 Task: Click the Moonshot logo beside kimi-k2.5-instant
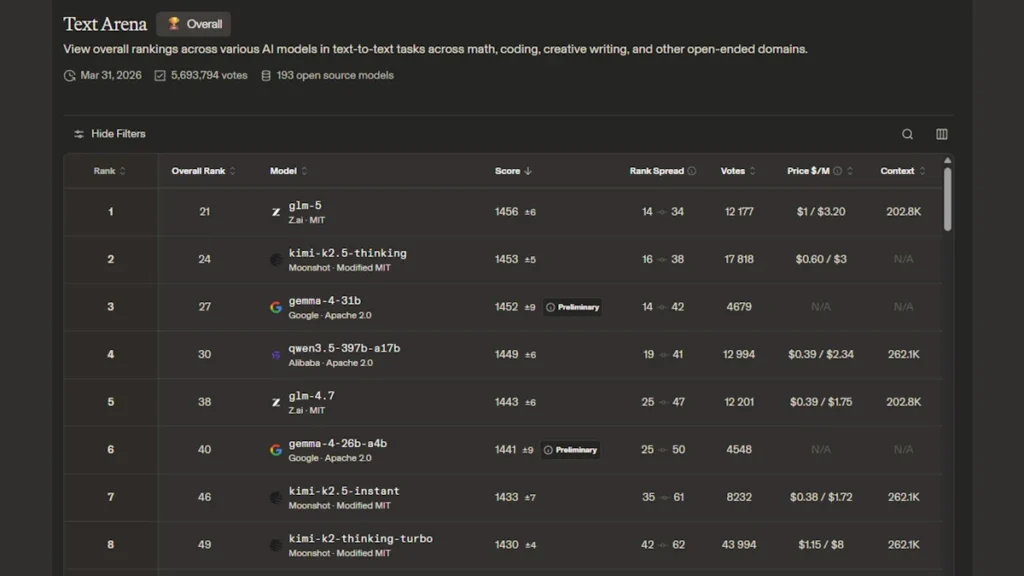tap(276, 498)
